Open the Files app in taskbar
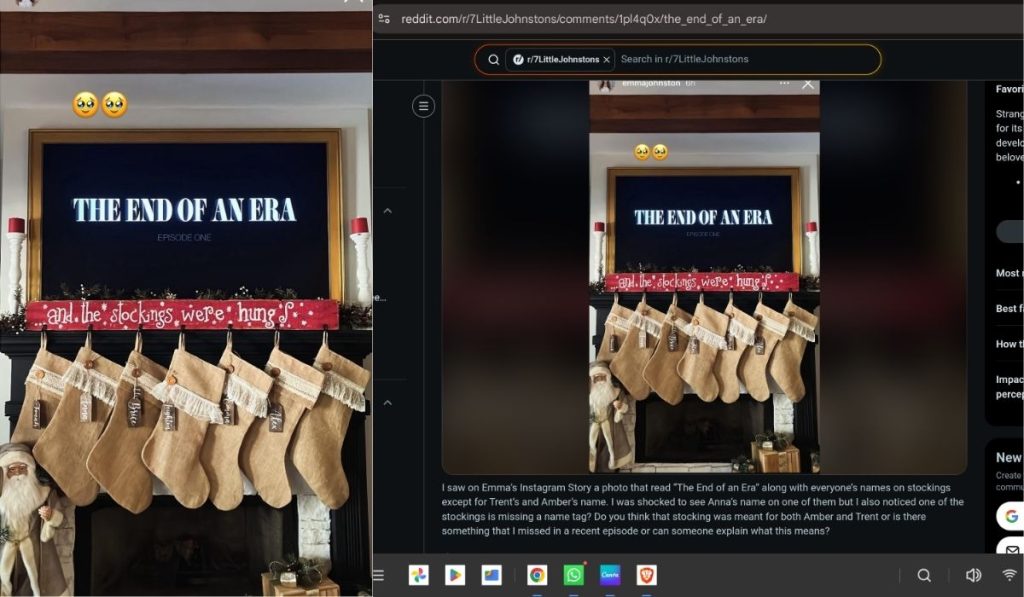 click(491, 575)
